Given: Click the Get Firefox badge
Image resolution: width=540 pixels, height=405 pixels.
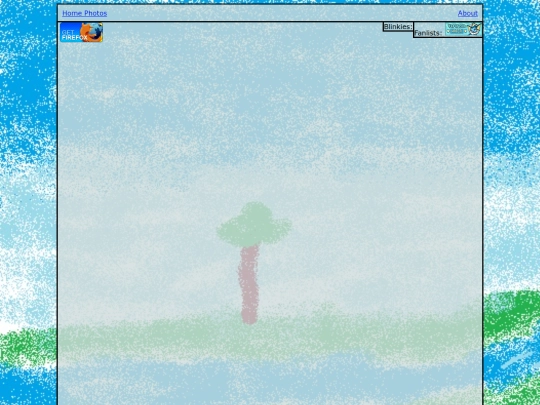Looking at the screenshot, I should pos(82,32).
